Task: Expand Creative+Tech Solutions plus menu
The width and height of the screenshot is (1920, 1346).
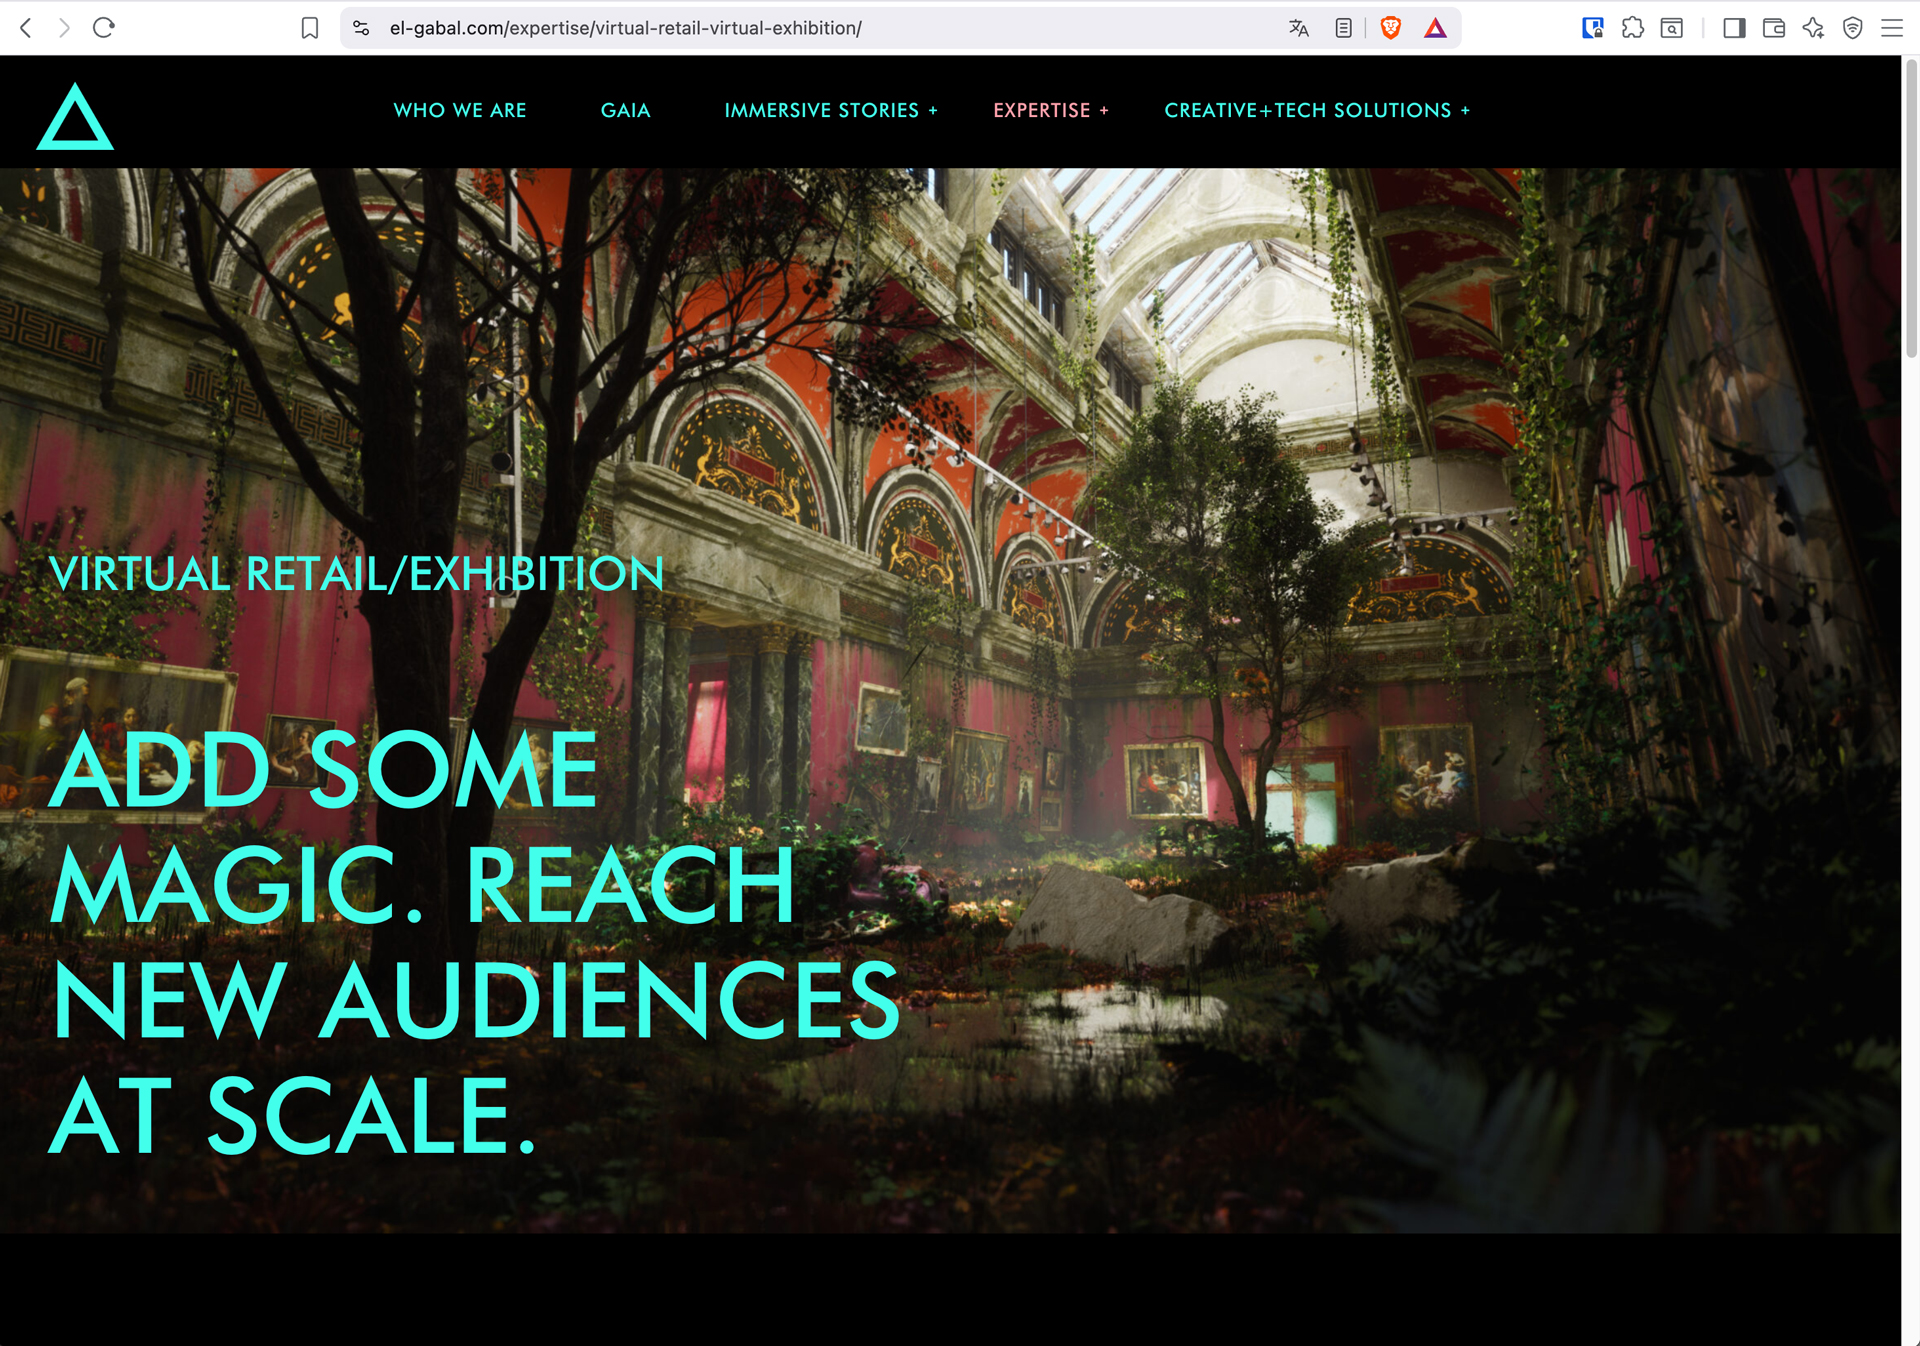Action: click(1465, 111)
